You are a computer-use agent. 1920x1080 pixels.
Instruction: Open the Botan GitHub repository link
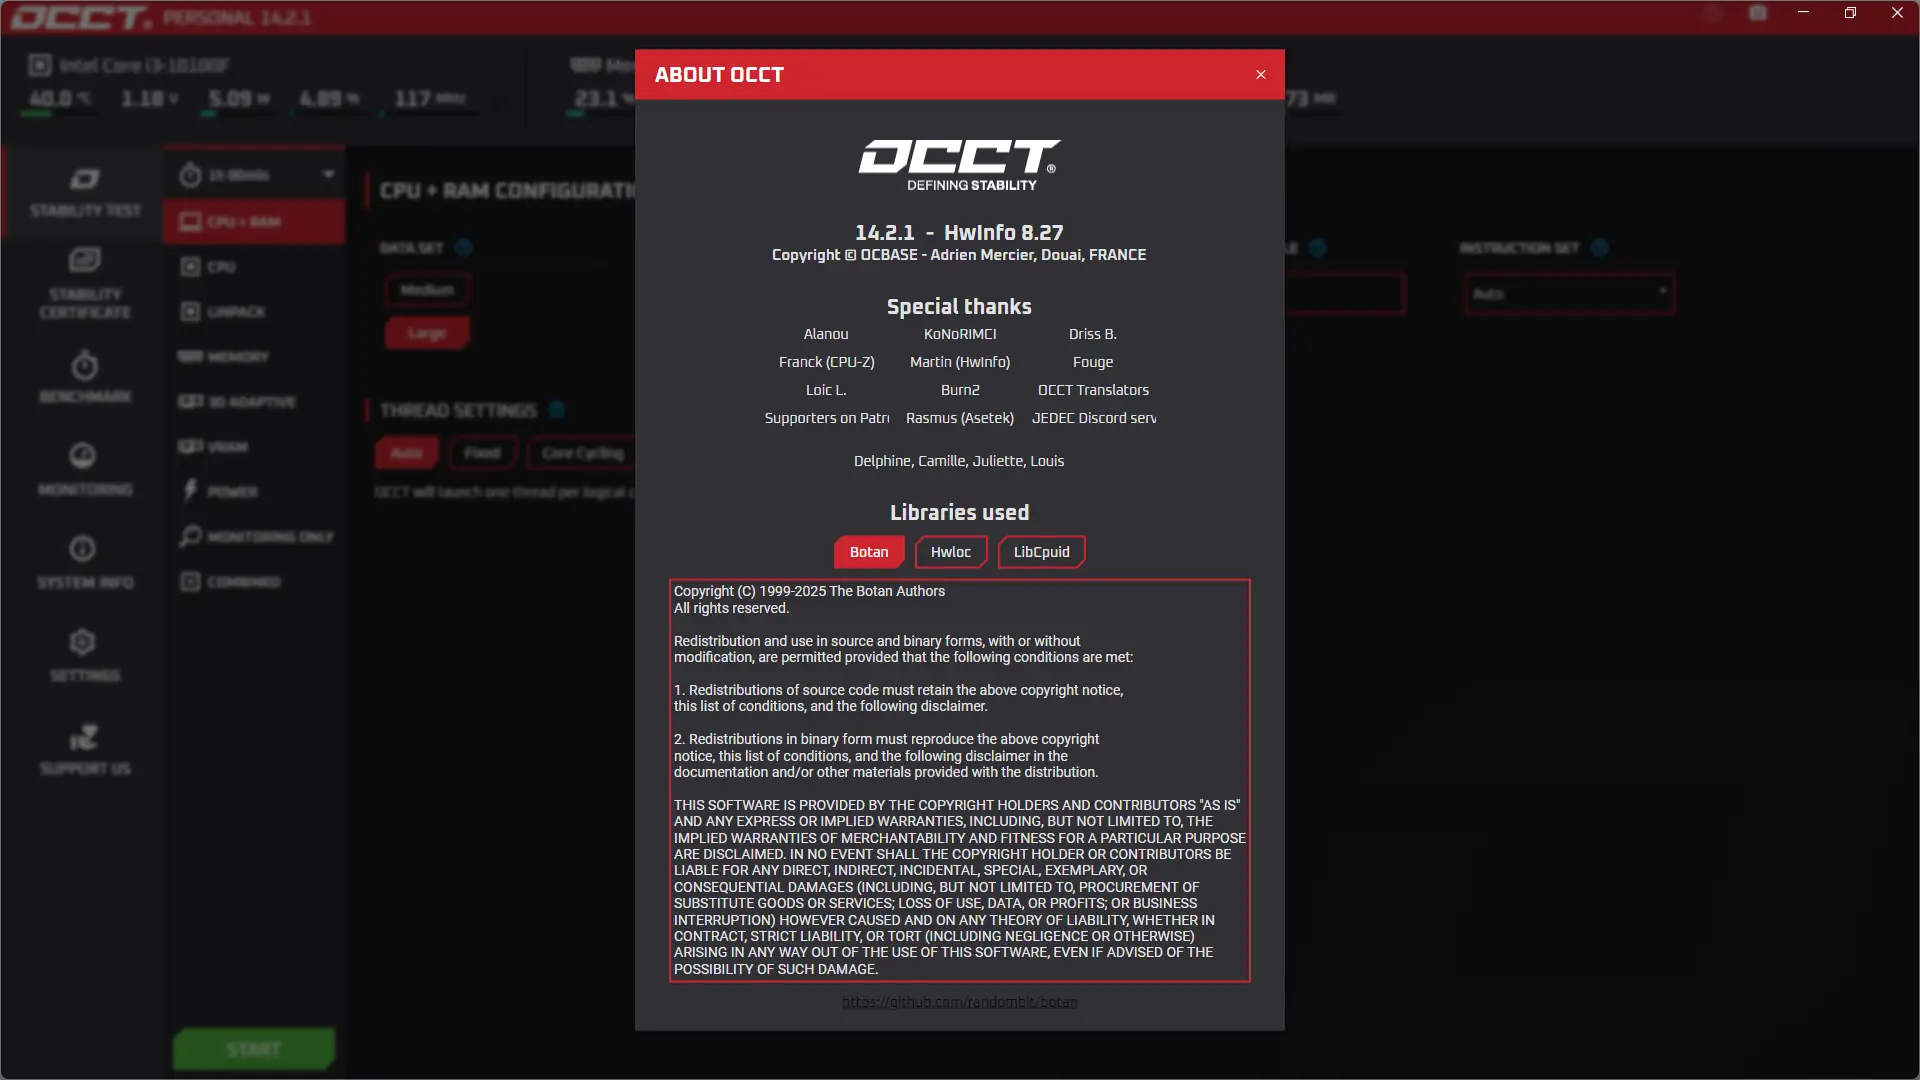click(x=959, y=1002)
